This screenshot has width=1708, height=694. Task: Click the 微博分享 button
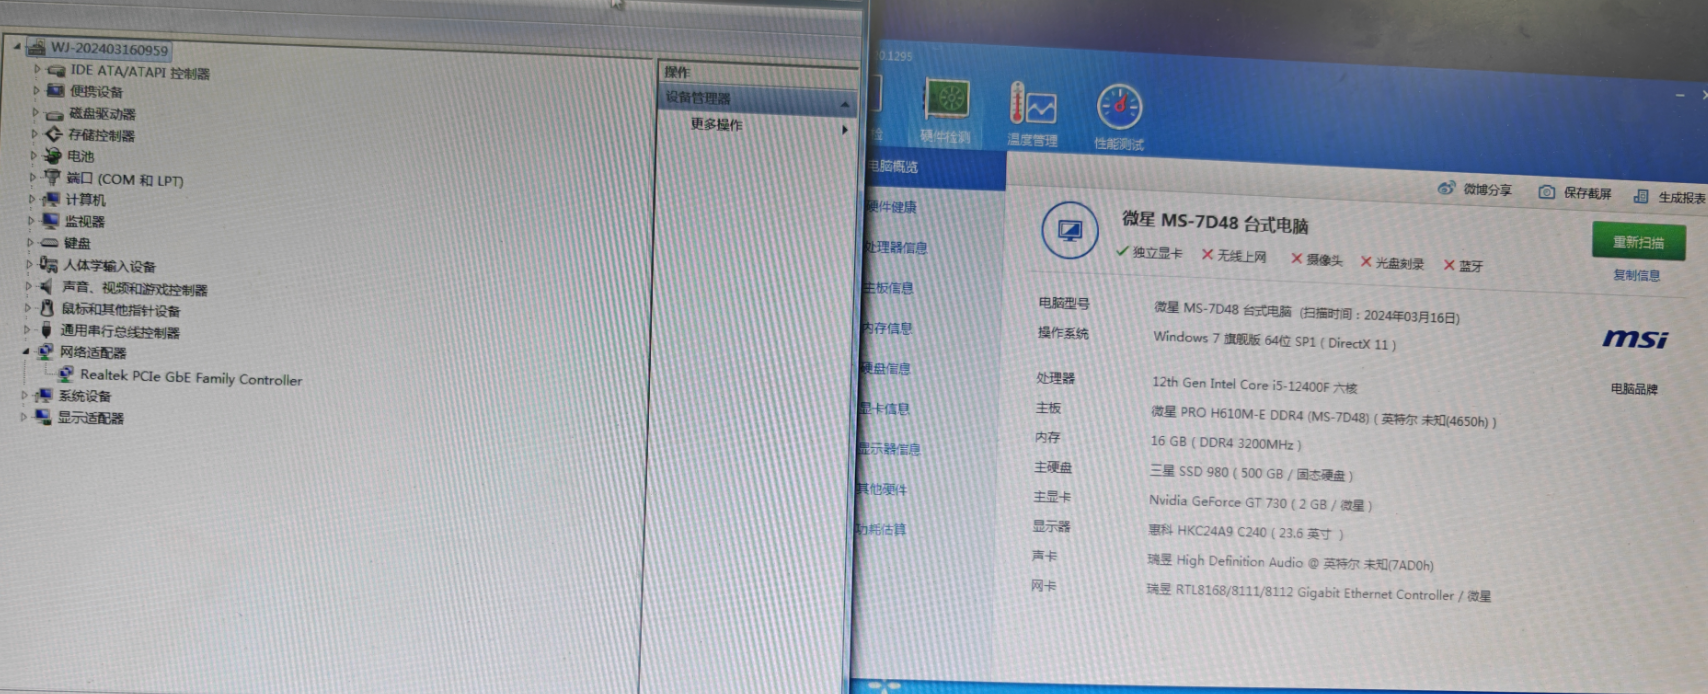(1475, 189)
